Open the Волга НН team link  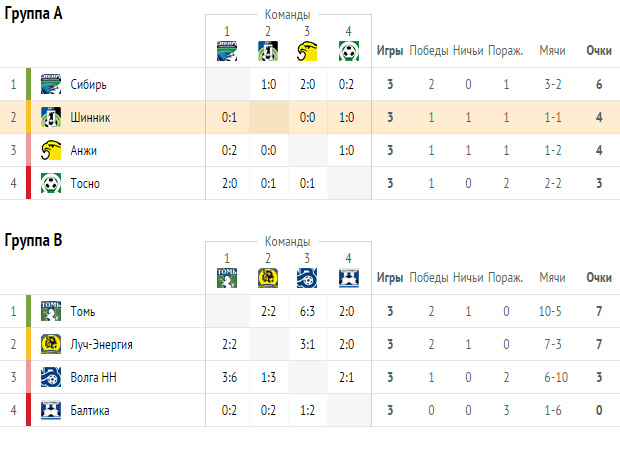[x=93, y=377]
